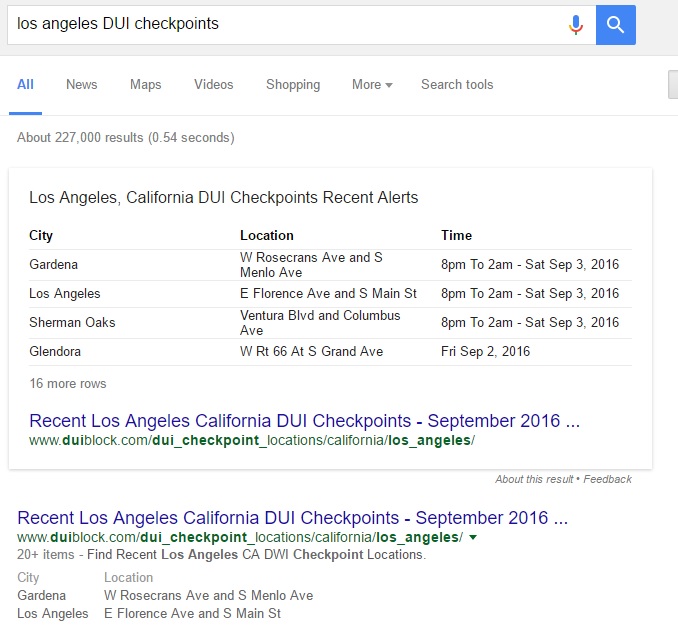Expand 16 more rows in table

(x=67, y=384)
